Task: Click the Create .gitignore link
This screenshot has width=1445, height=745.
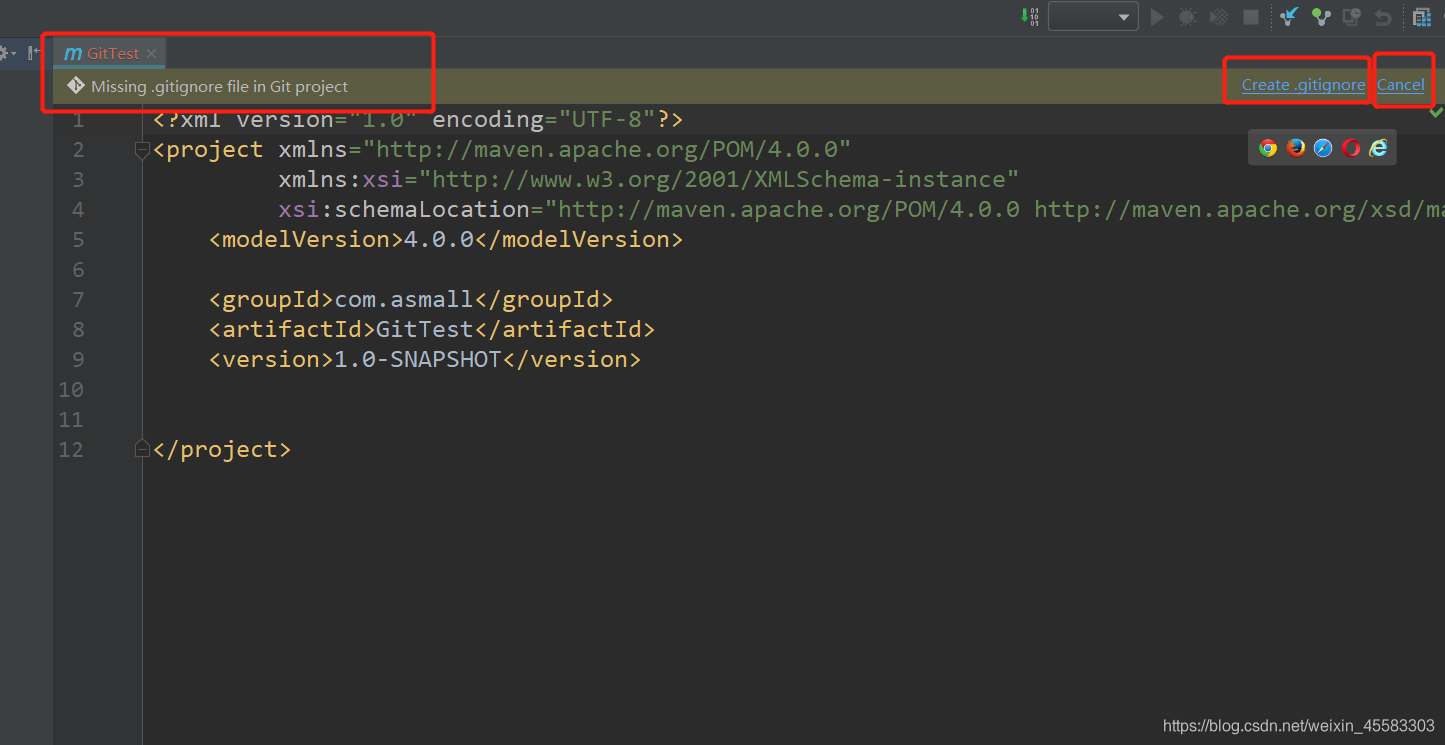Action: point(1303,85)
